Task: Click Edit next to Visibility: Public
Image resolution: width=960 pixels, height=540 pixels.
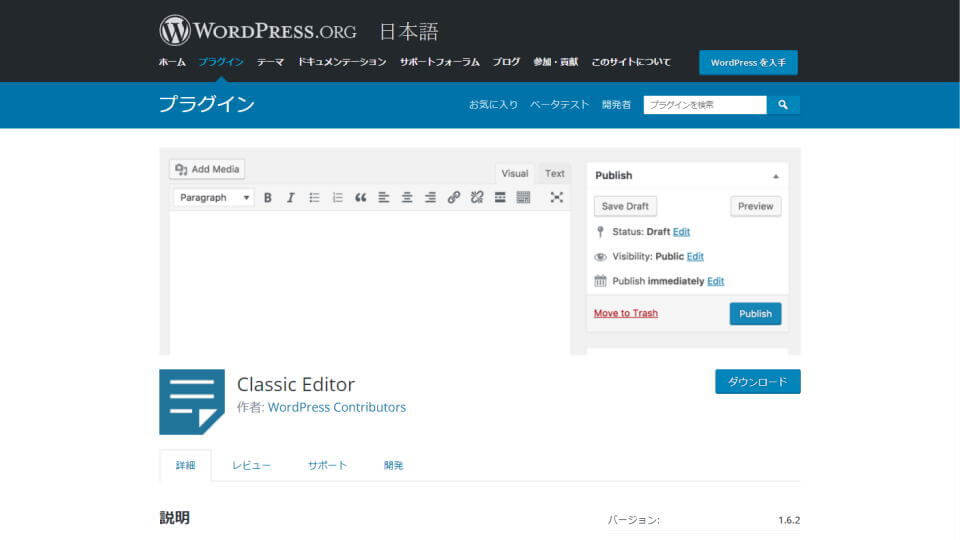Action: 695,257
